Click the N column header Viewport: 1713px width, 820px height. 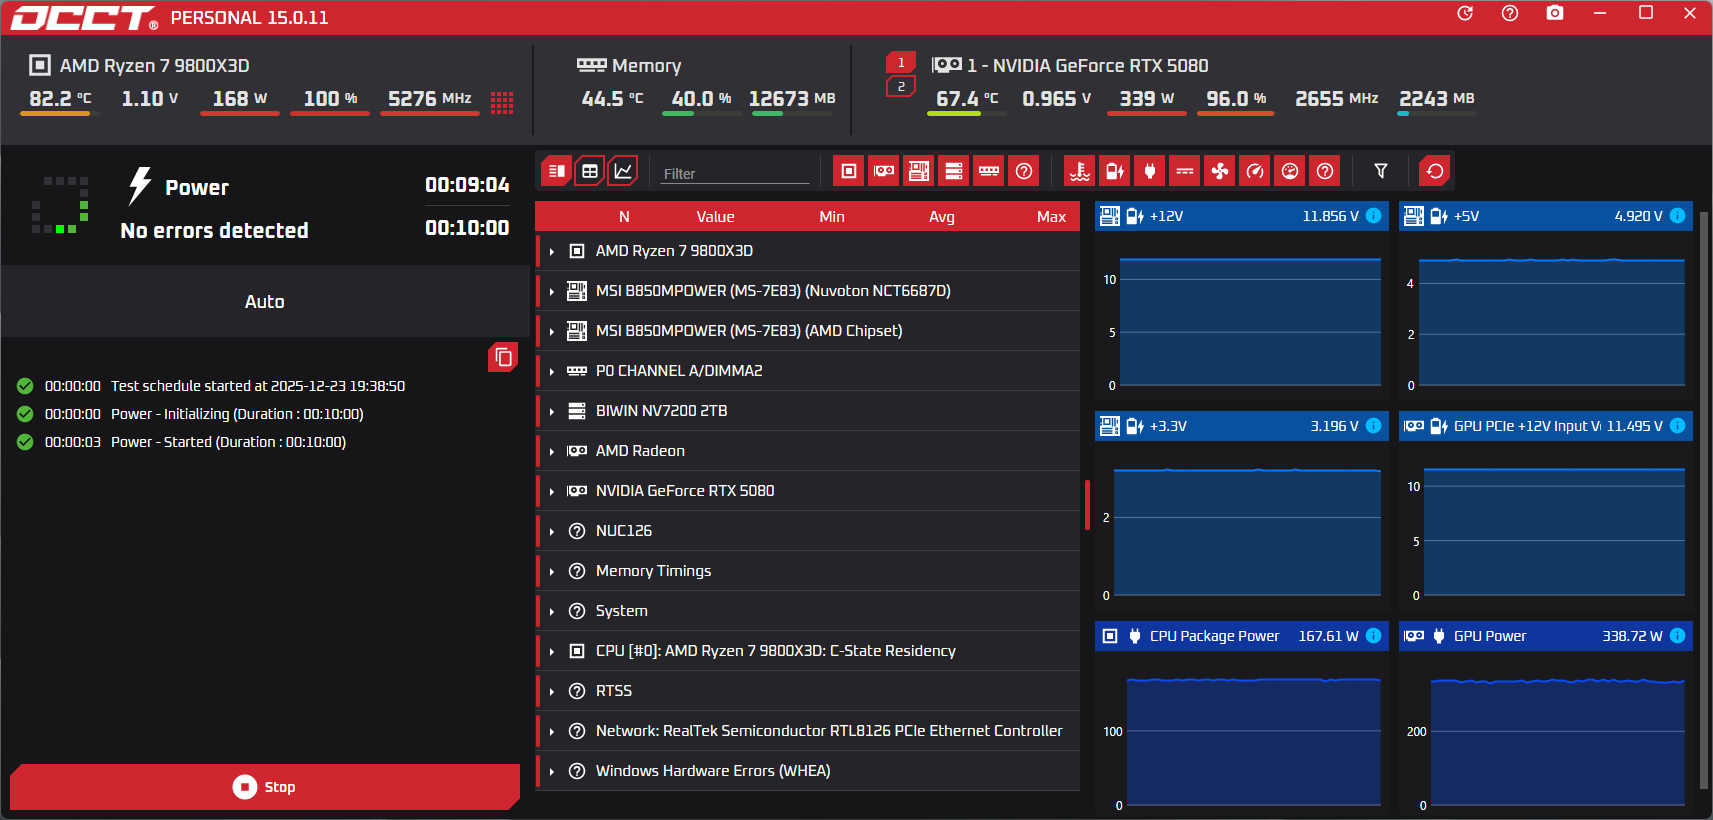coord(624,217)
